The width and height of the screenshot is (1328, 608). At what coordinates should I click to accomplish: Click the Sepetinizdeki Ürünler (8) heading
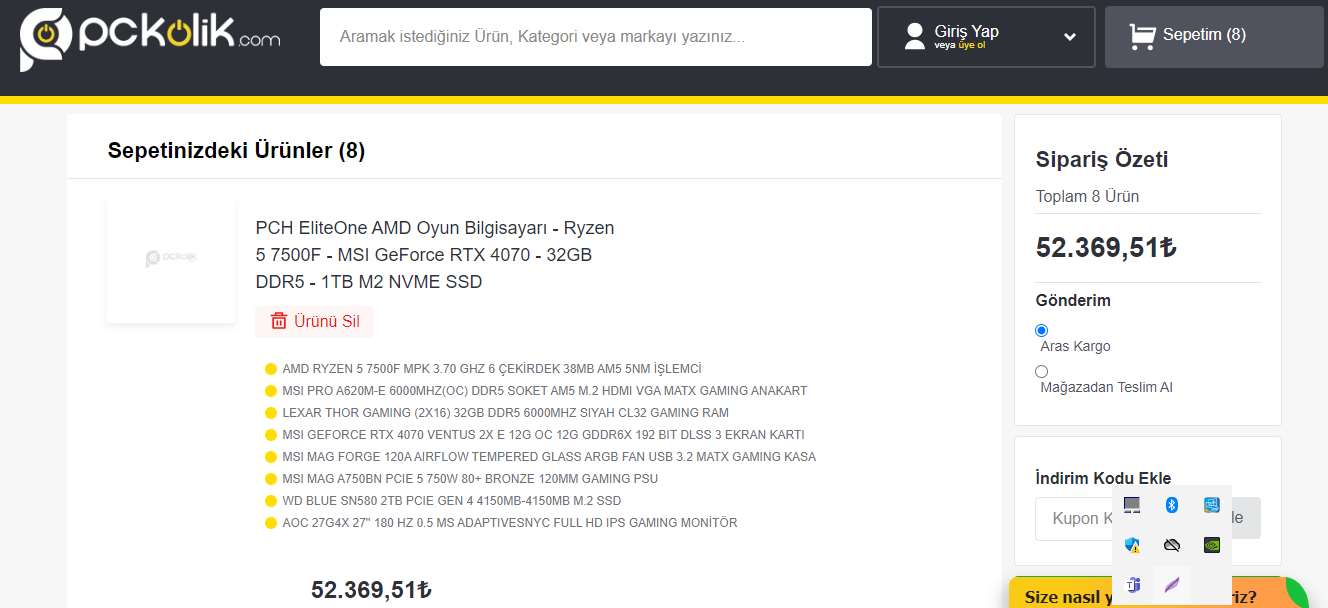(x=236, y=151)
